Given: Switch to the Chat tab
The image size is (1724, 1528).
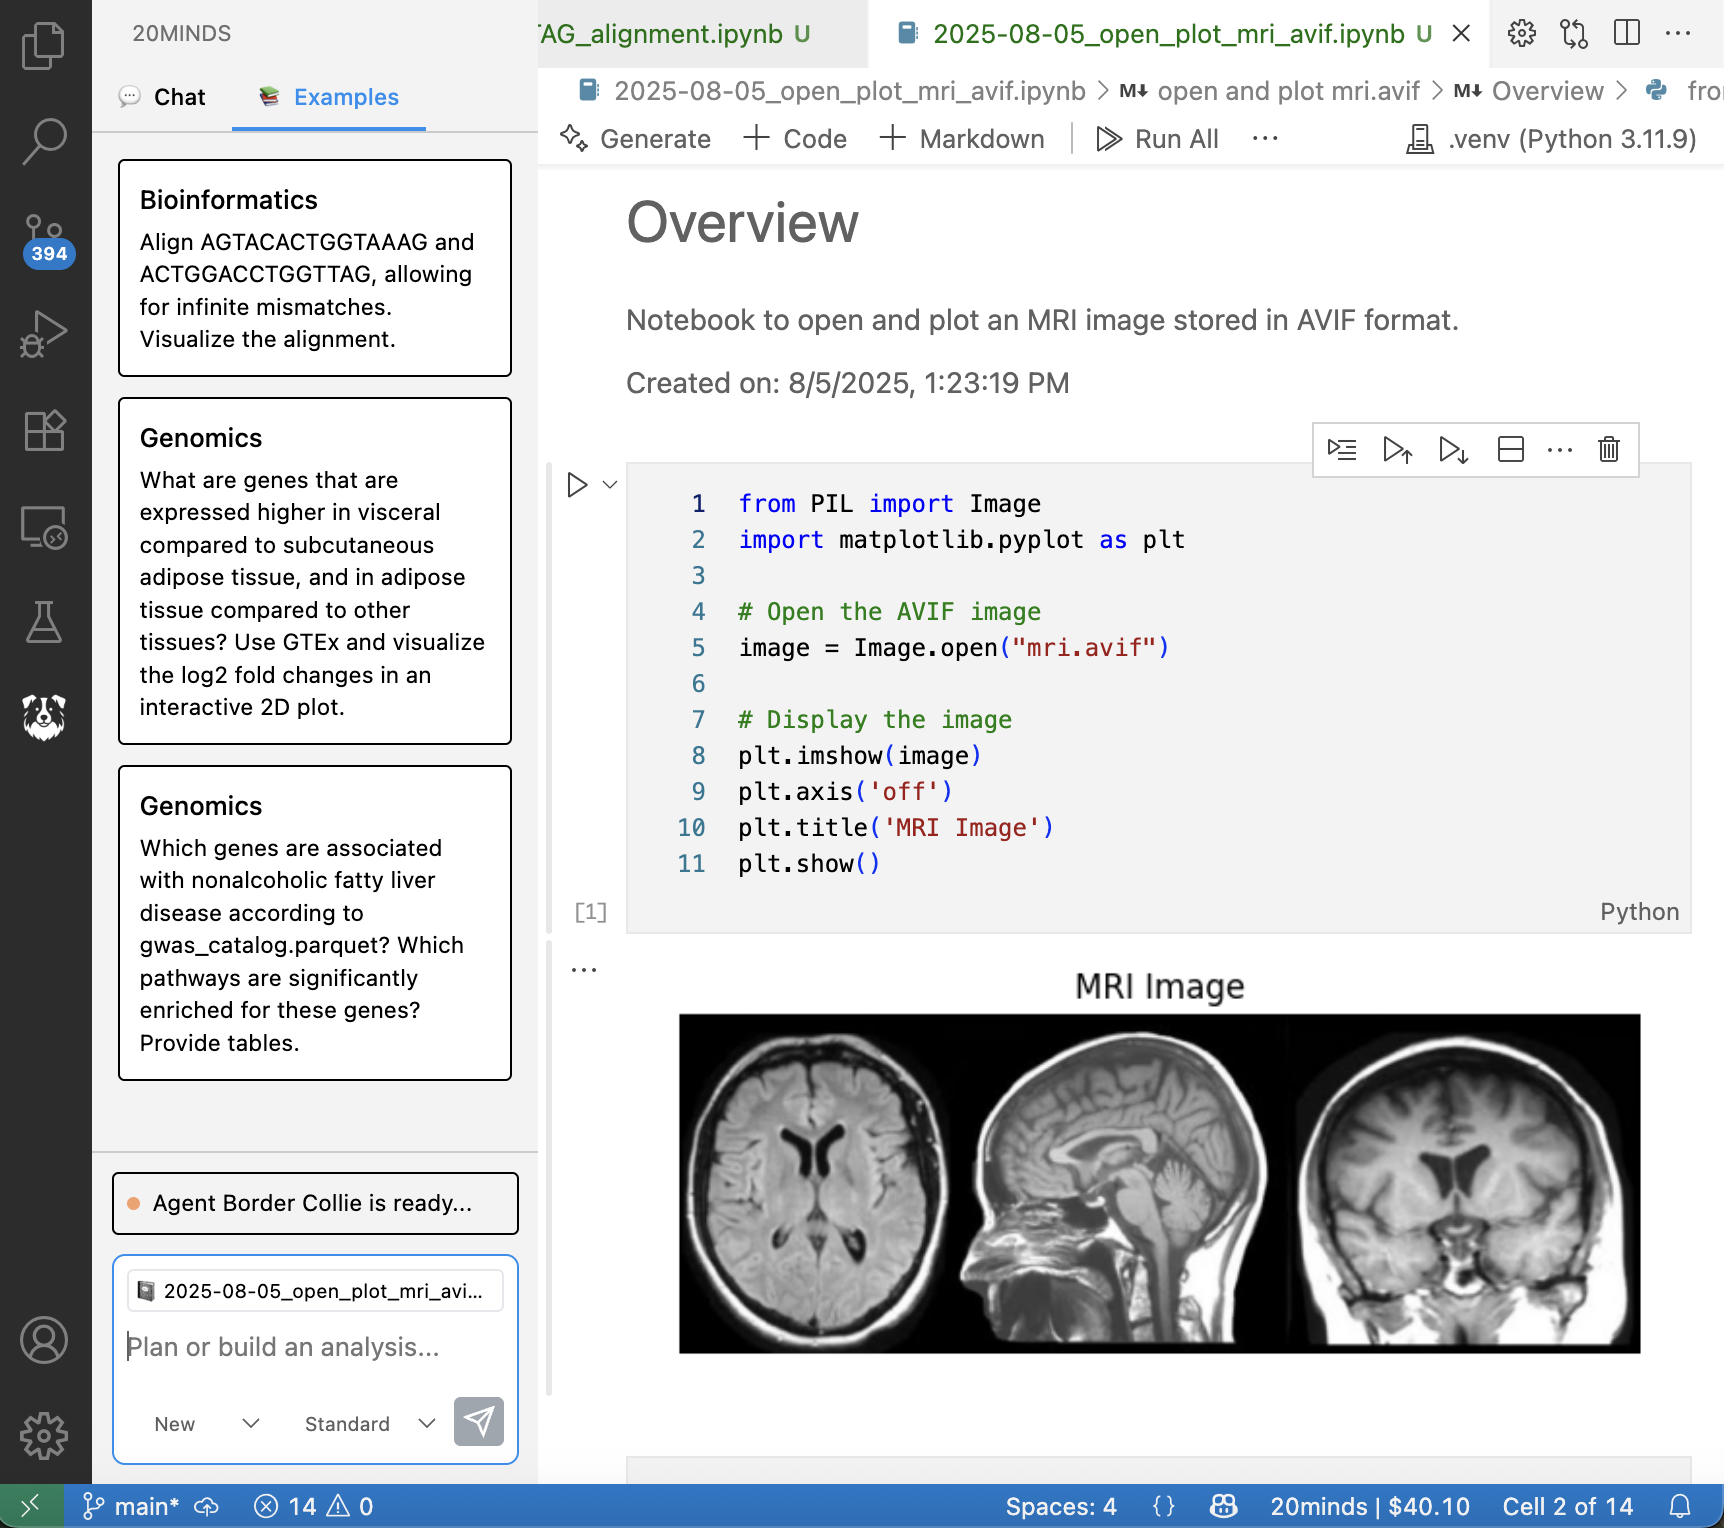Looking at the screenshot, I should (163, 97).
